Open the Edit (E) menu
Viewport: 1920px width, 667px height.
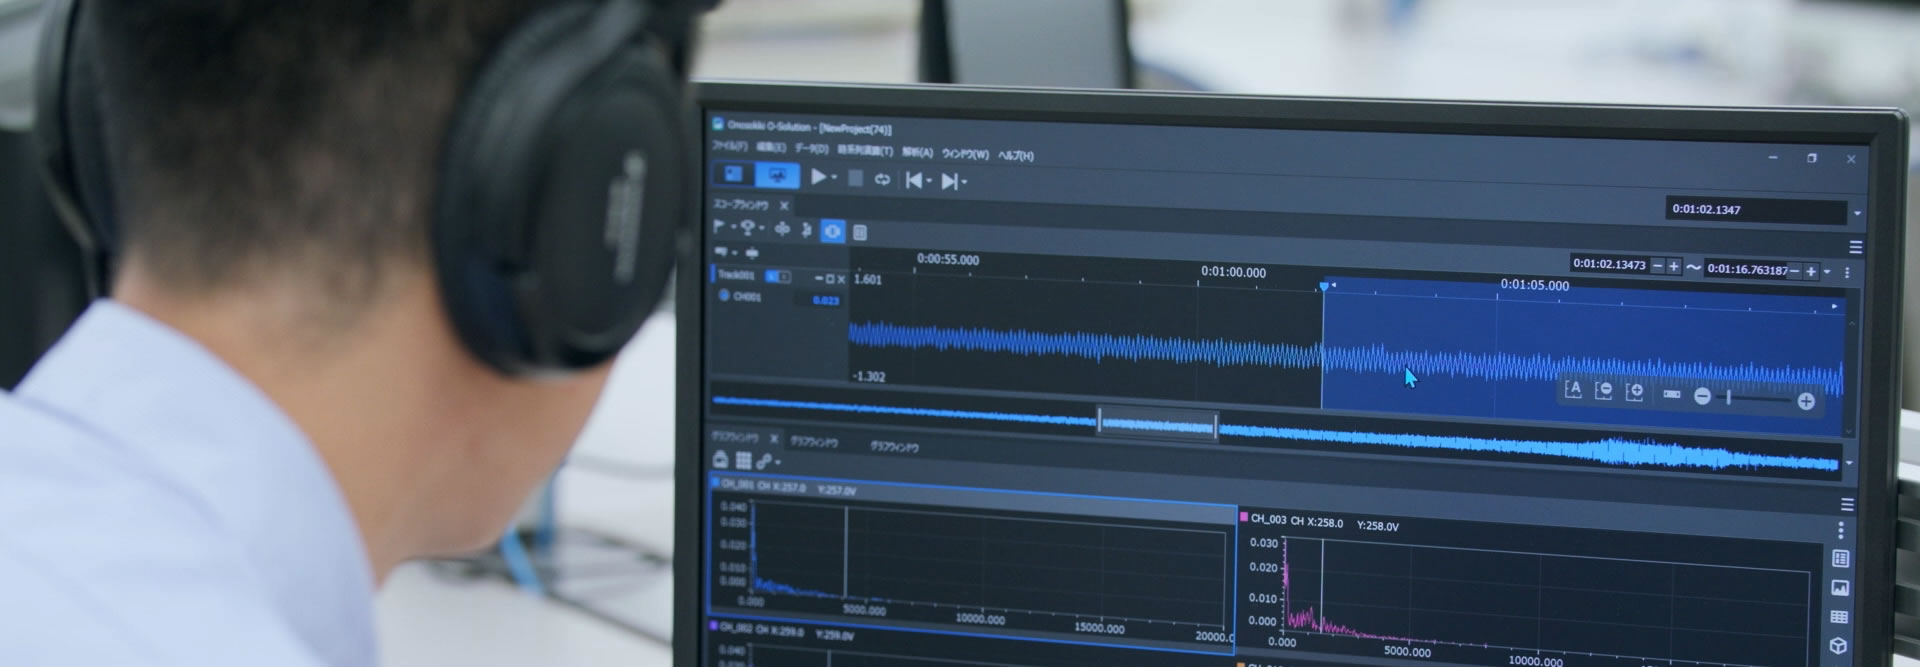point(770,147)
